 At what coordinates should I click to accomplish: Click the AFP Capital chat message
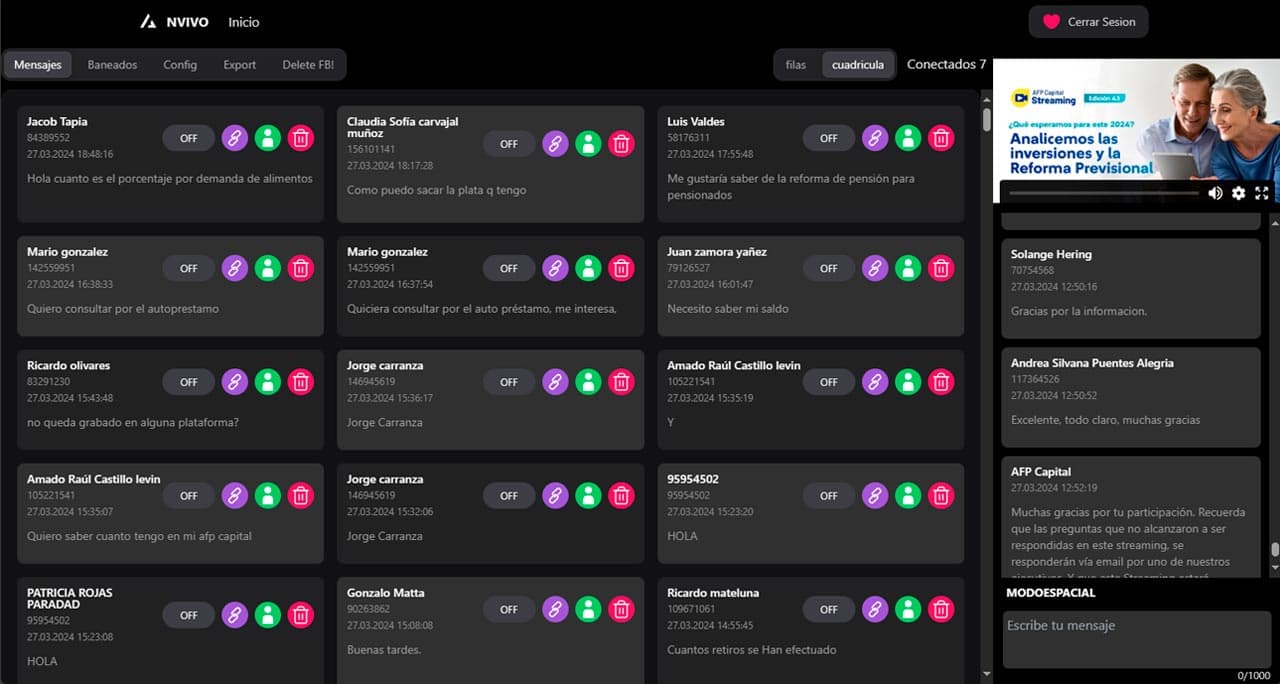tap(1131, 516)
